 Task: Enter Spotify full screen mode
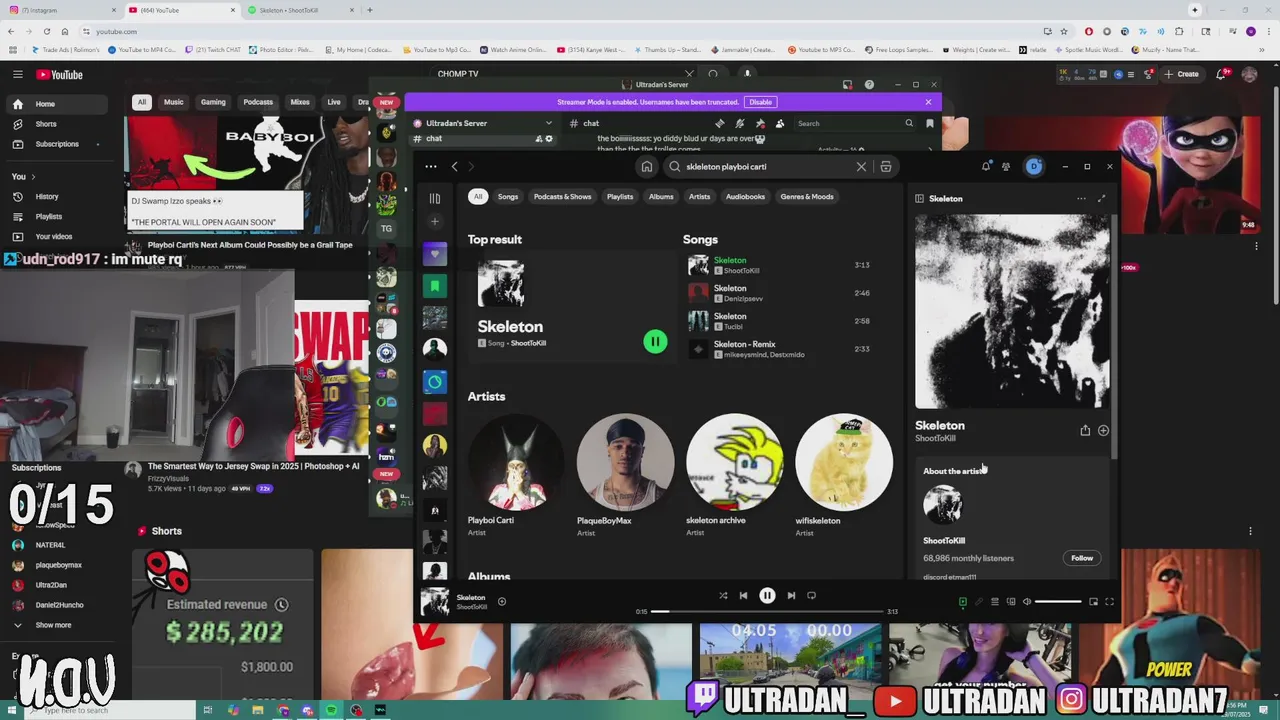(1109, 602)
